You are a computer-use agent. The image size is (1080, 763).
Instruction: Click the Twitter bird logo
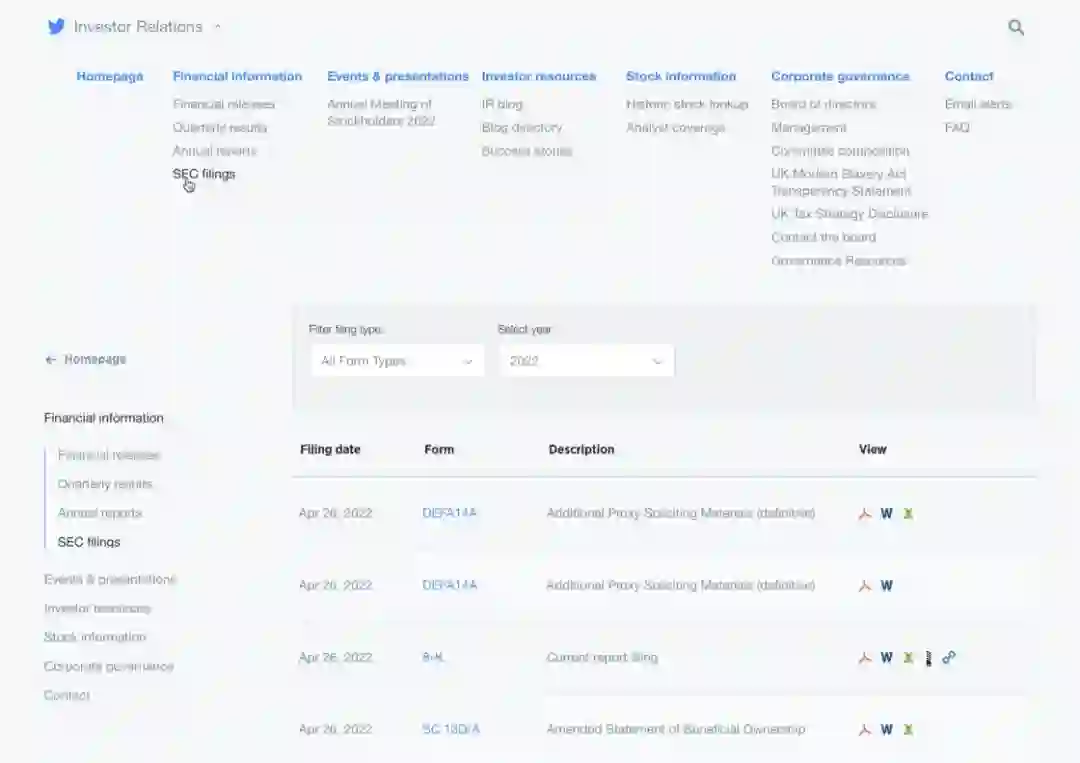(56, 27)
